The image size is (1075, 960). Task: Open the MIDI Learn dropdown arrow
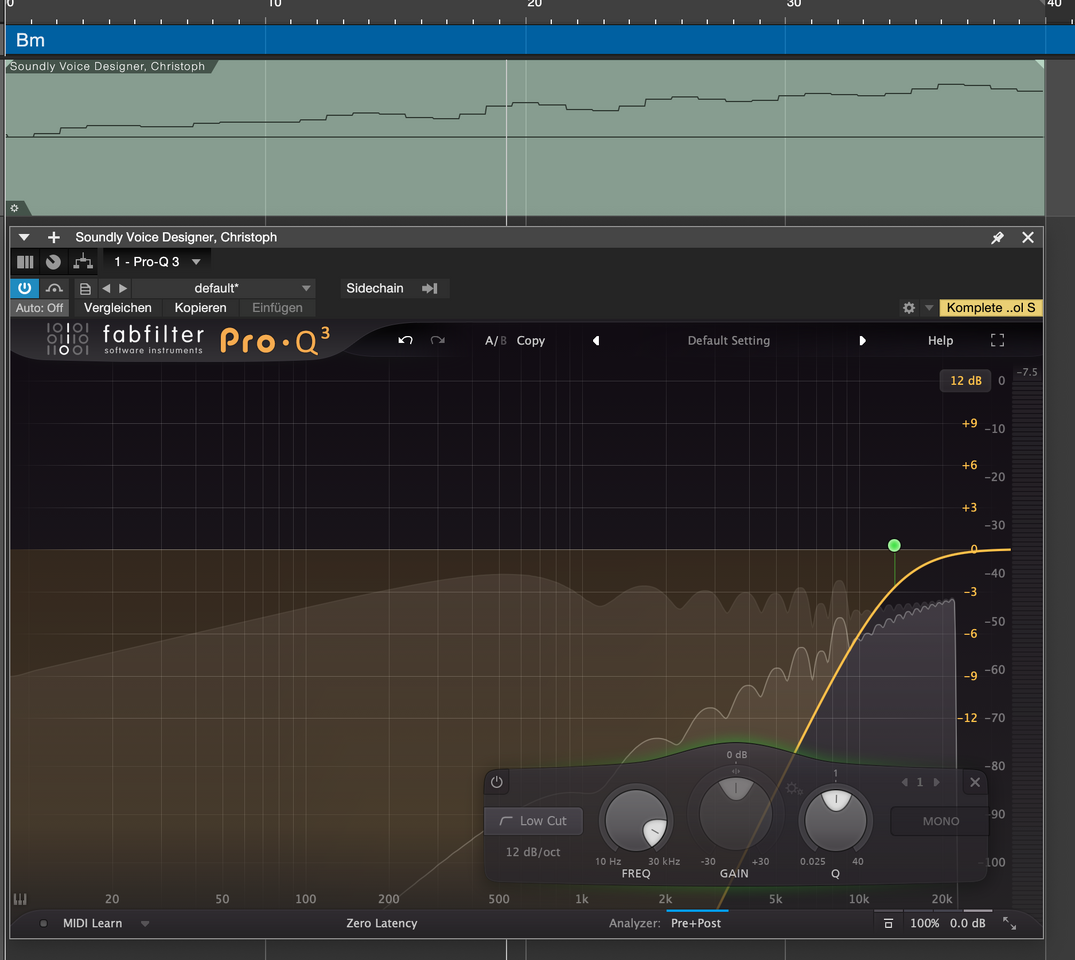145,924
